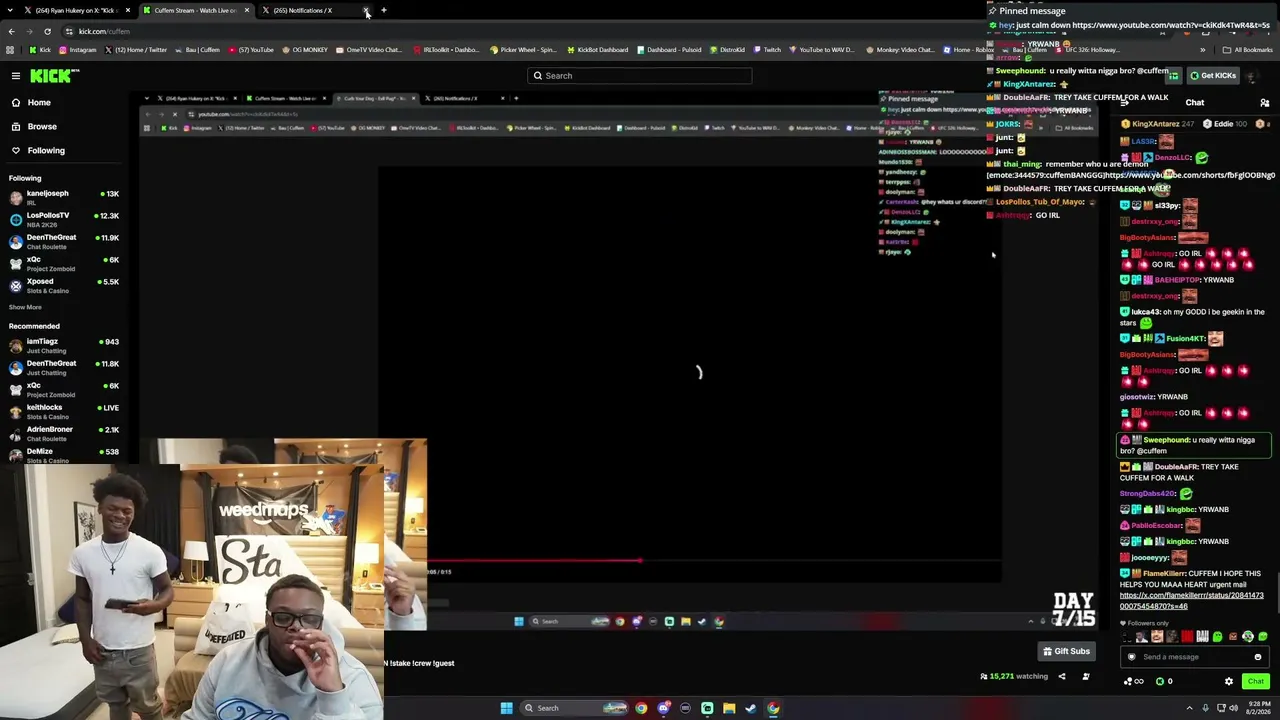Open LosPollosTV channel in Following list

[64, 219]
